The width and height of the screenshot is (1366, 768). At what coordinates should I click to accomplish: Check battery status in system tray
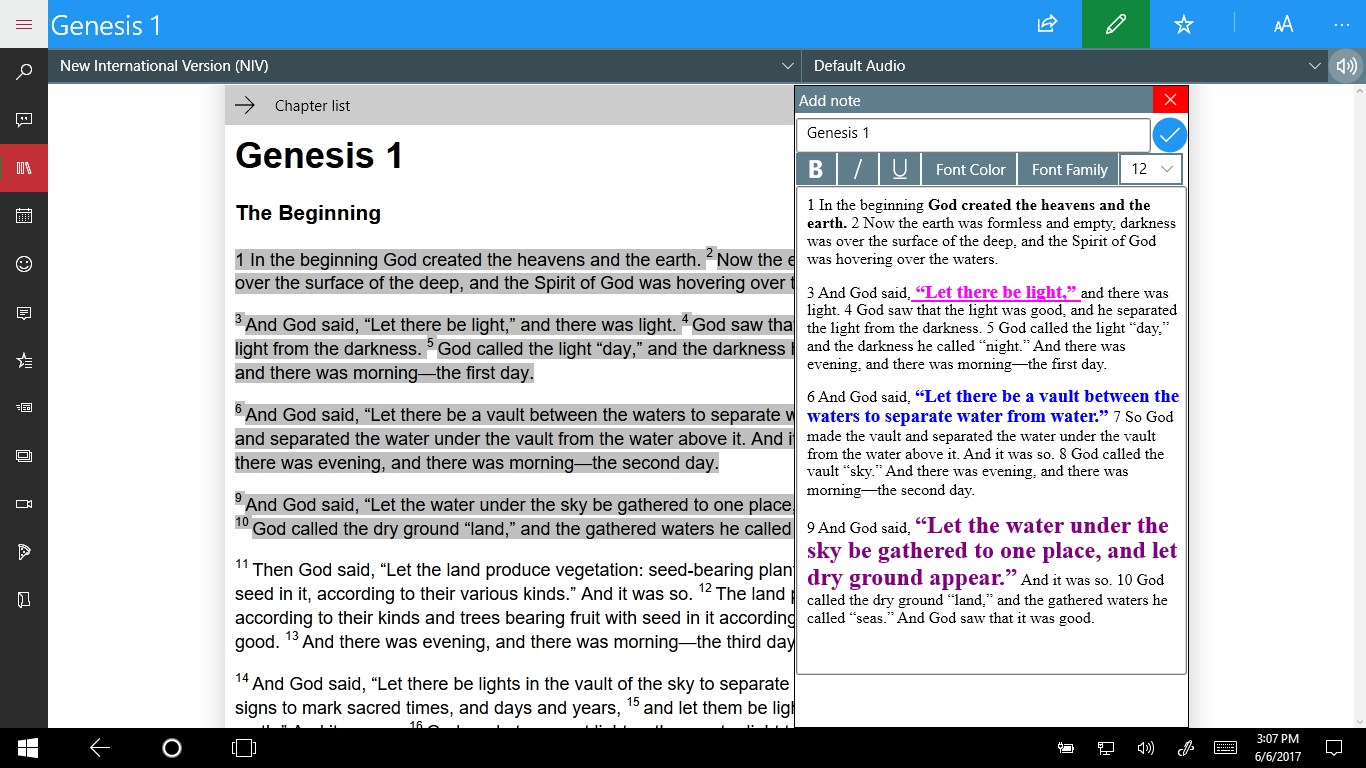(1066, 747)
